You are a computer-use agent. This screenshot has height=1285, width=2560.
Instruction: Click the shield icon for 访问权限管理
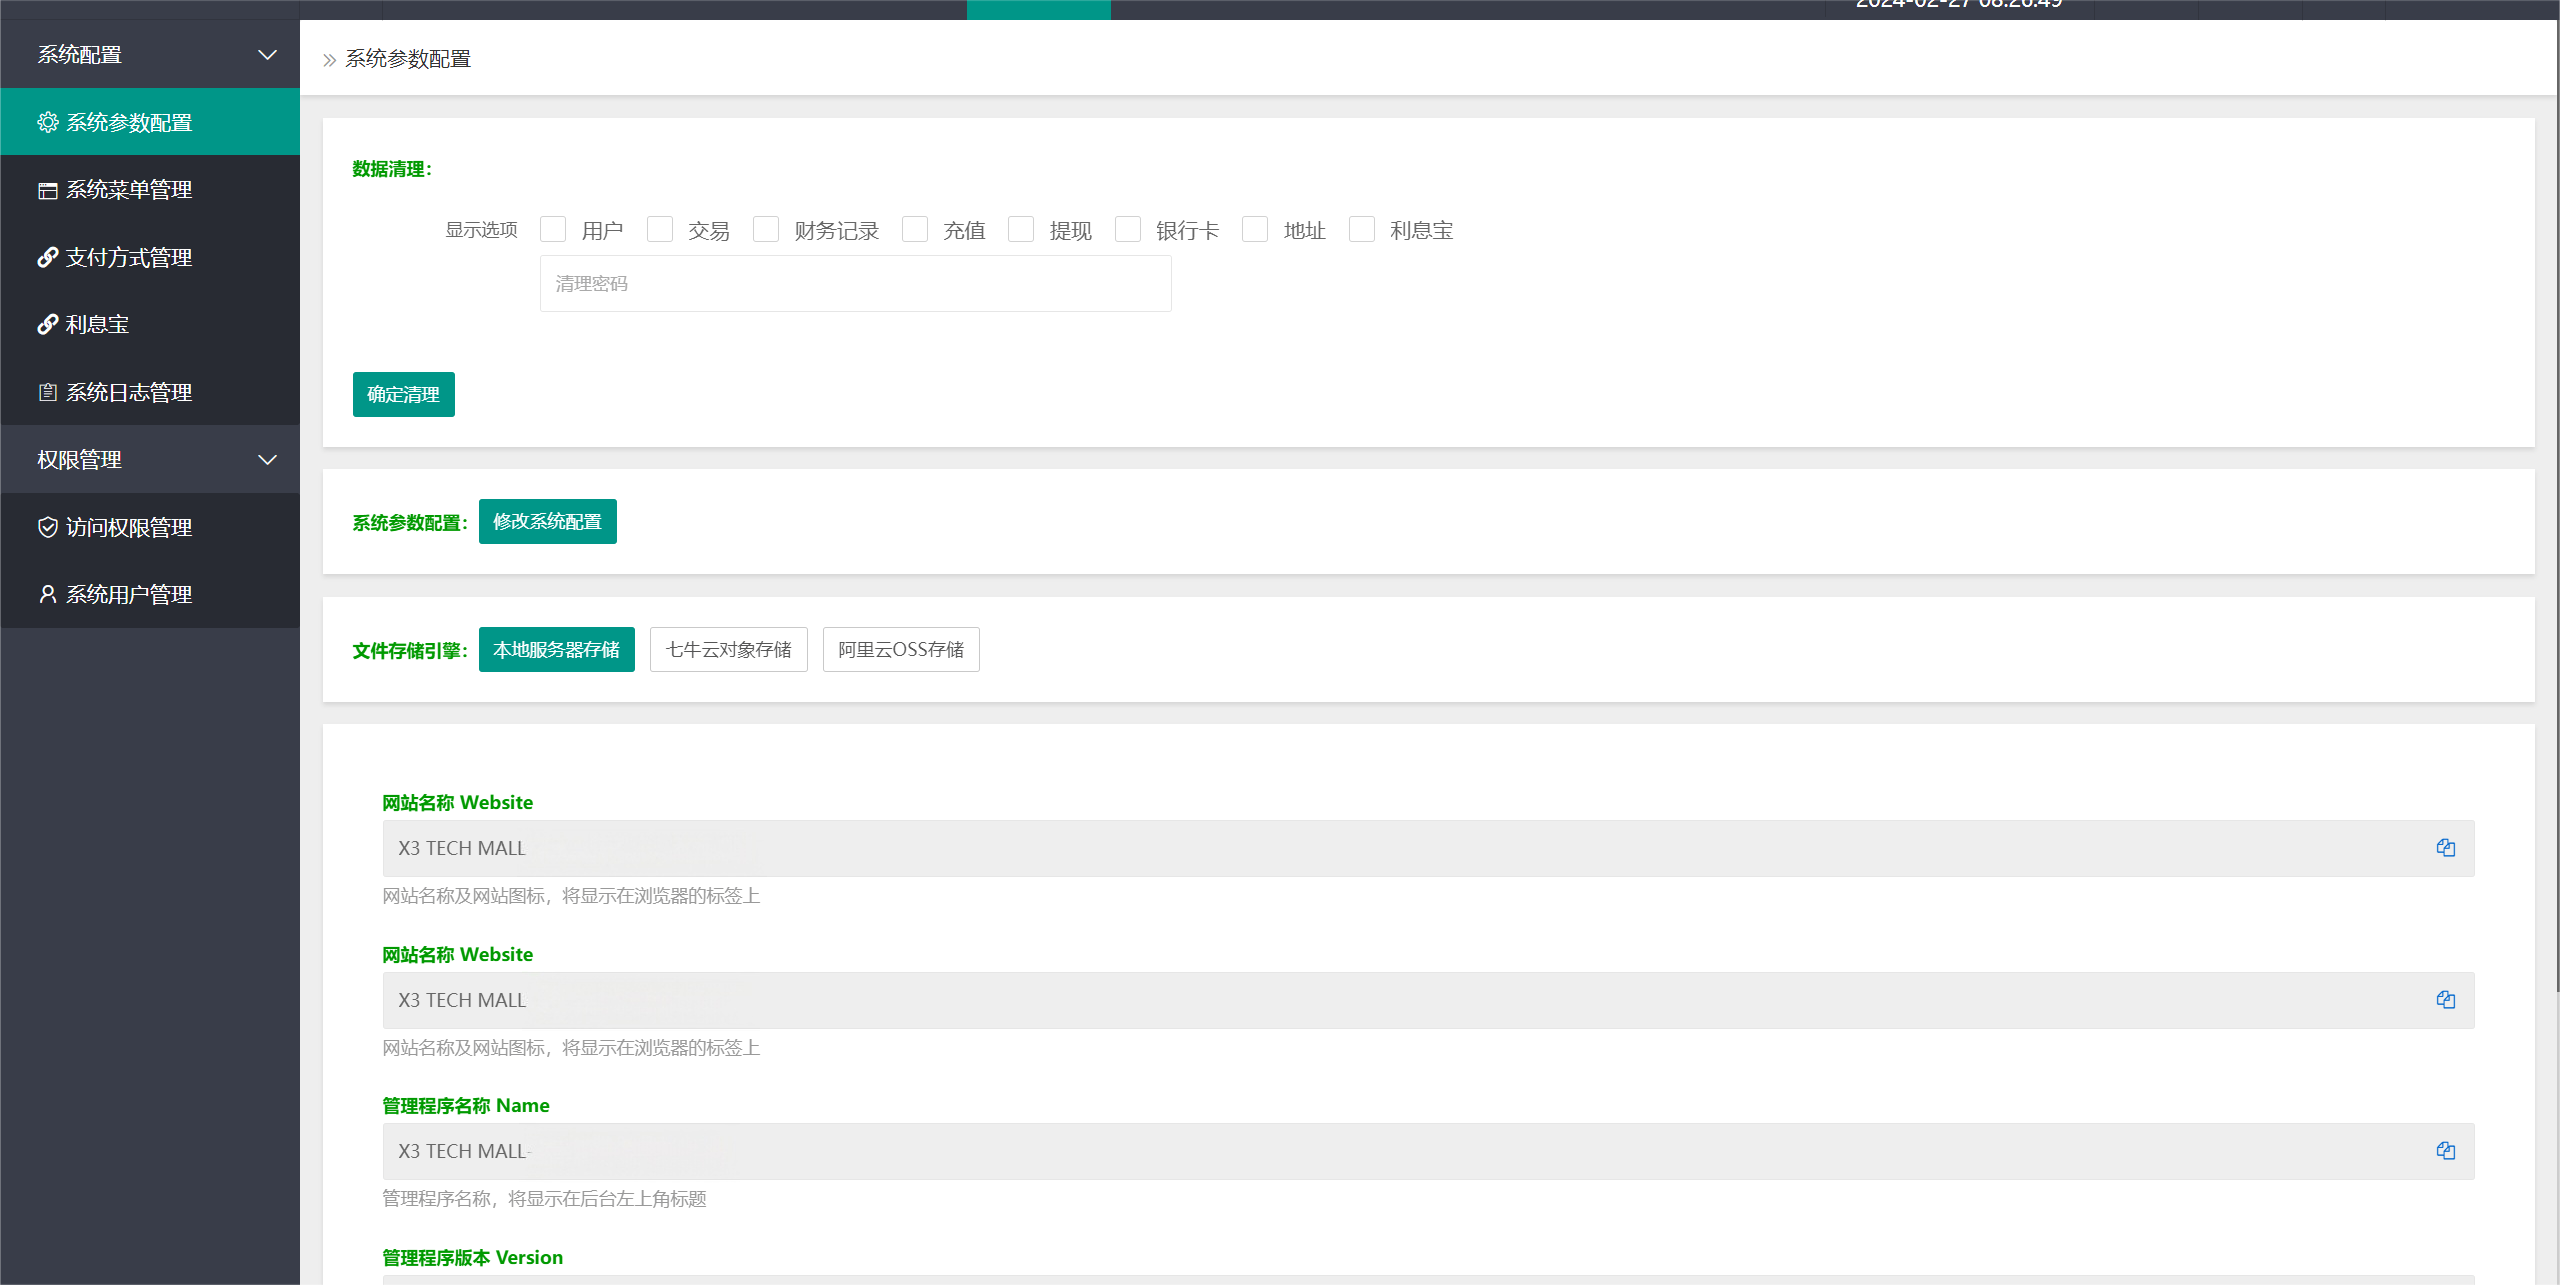(x=47, y=527)
